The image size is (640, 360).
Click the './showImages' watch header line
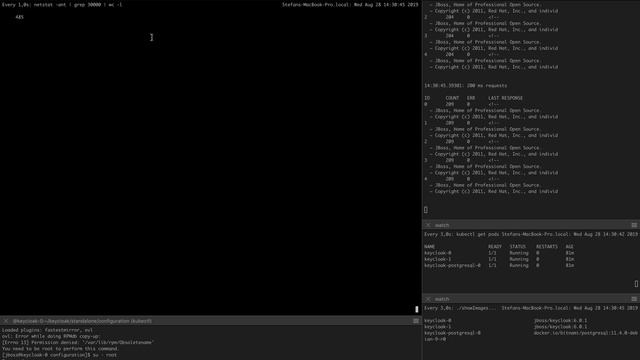point(531,308)
